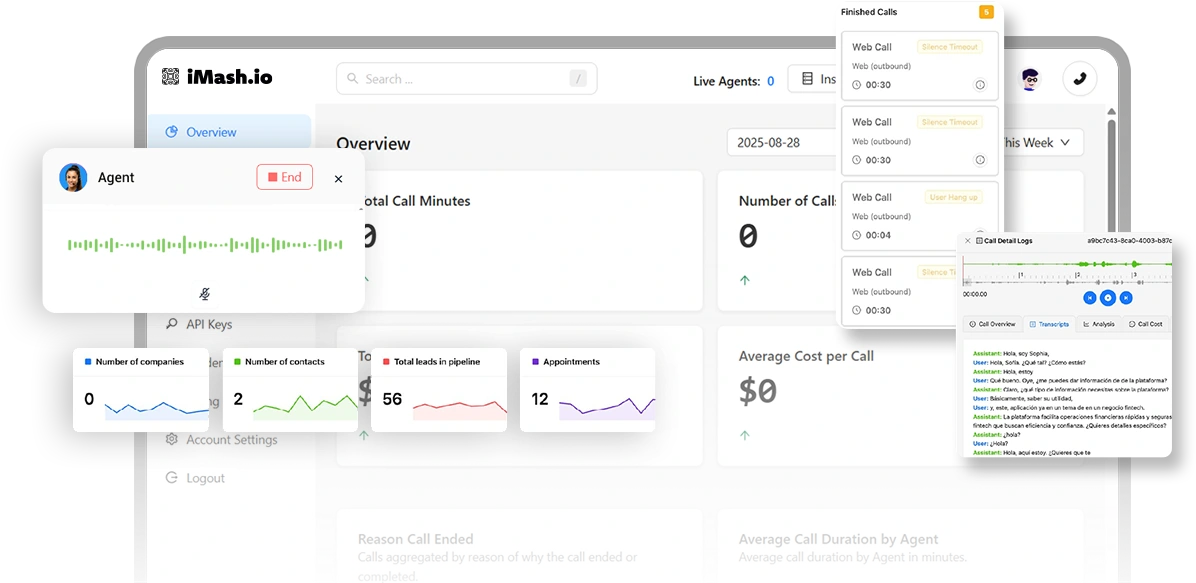Open the 2025-08-28 date picker
The width and height of the screenshot is (1196, 583).
pos(780,143)
